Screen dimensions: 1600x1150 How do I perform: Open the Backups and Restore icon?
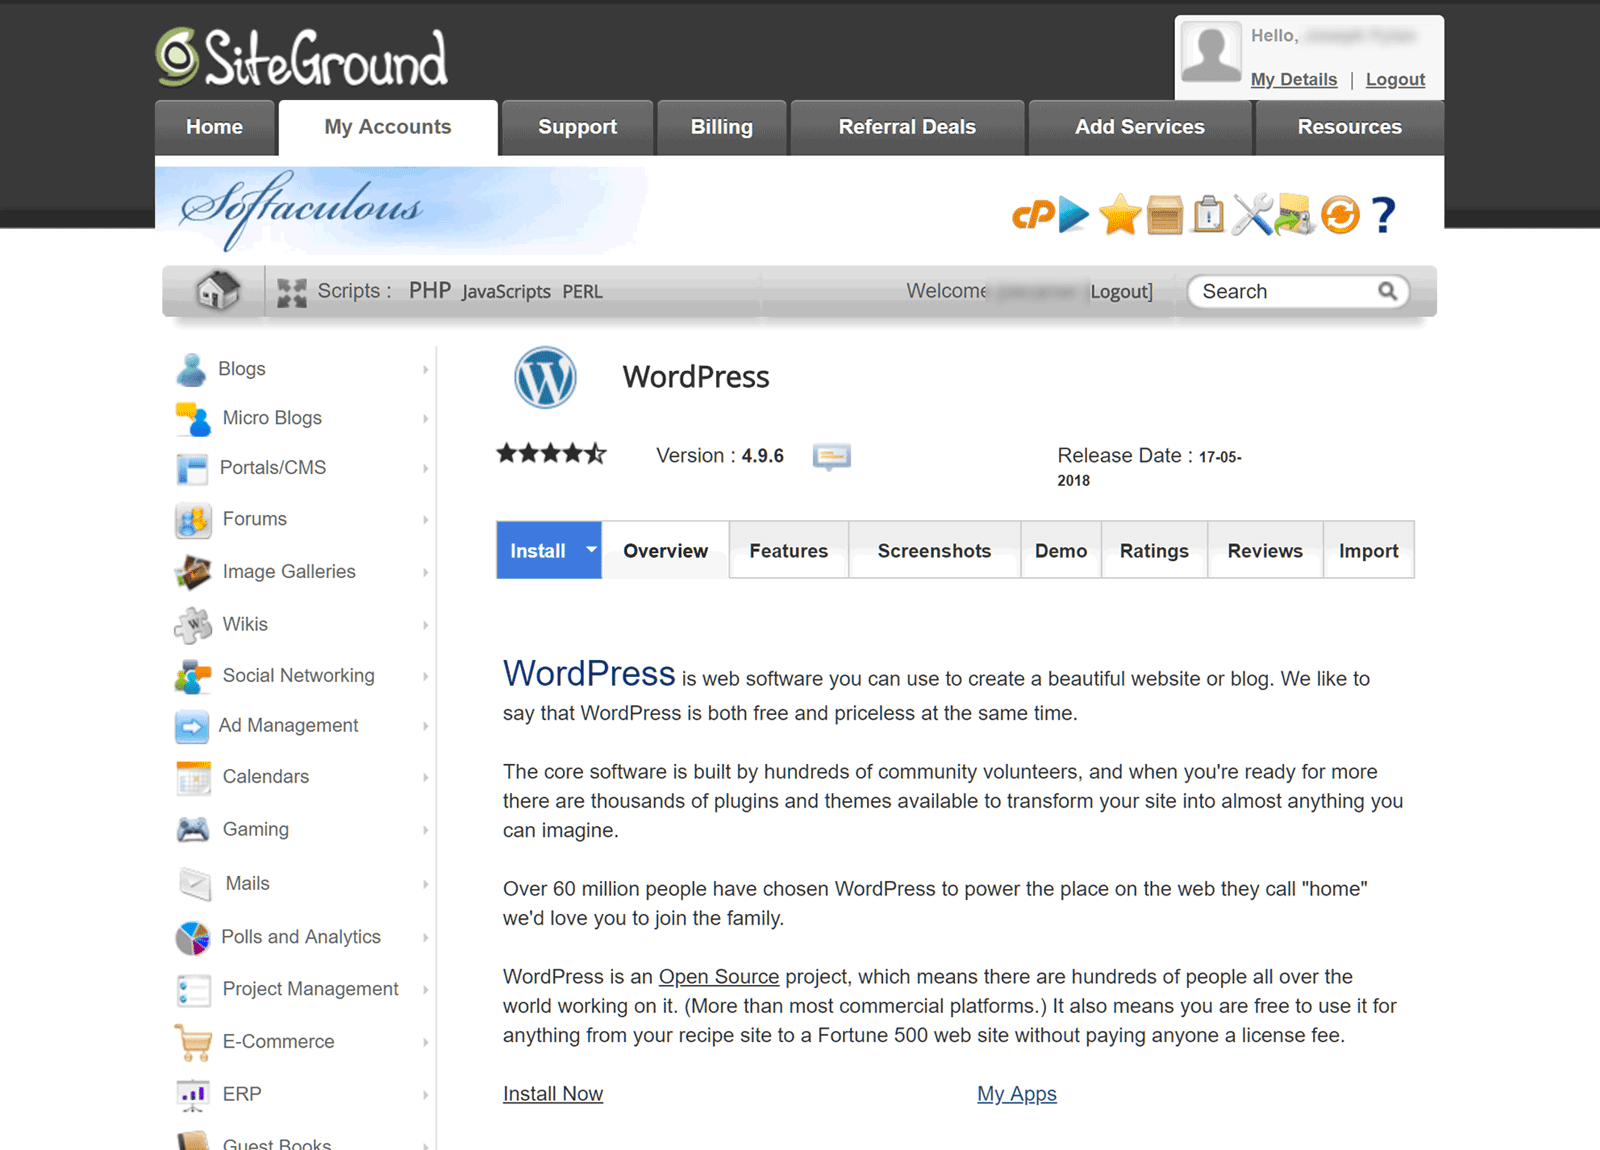click(x=1295, y=214)
